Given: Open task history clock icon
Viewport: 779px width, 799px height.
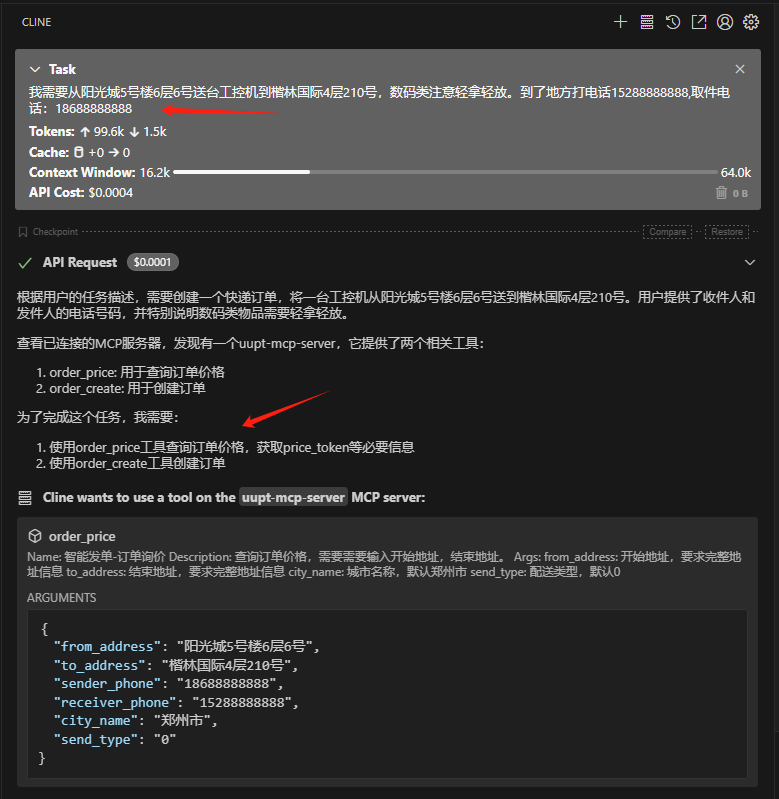Looking at the screenshot, I should point(673,21).
